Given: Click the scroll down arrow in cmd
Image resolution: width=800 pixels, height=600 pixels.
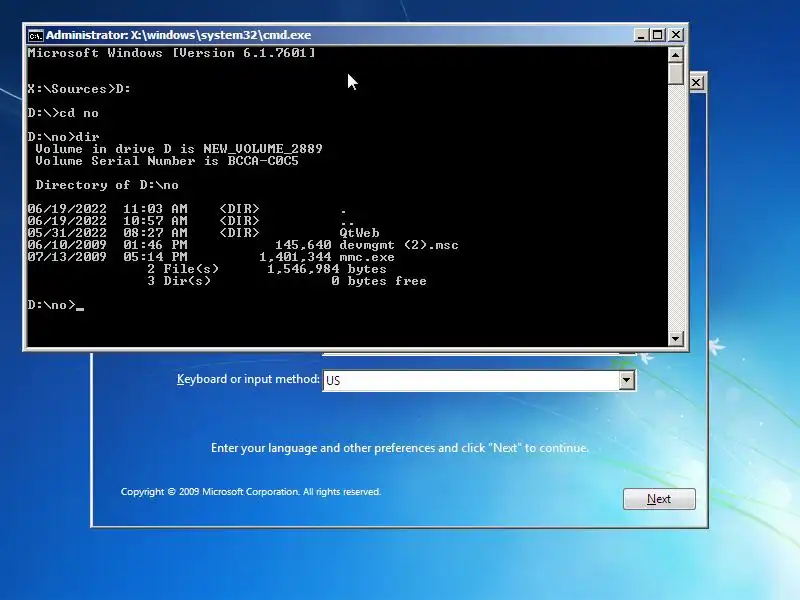Looking at the screenshot, I should click(676, 338).
